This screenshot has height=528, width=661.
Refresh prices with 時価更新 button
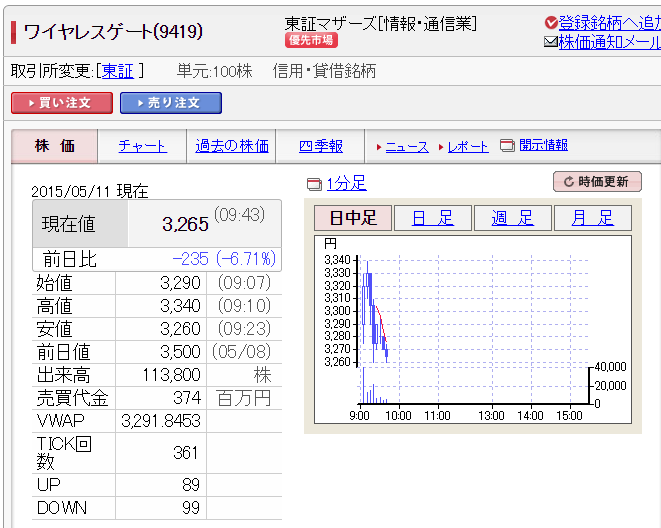(x=597, y=182)
